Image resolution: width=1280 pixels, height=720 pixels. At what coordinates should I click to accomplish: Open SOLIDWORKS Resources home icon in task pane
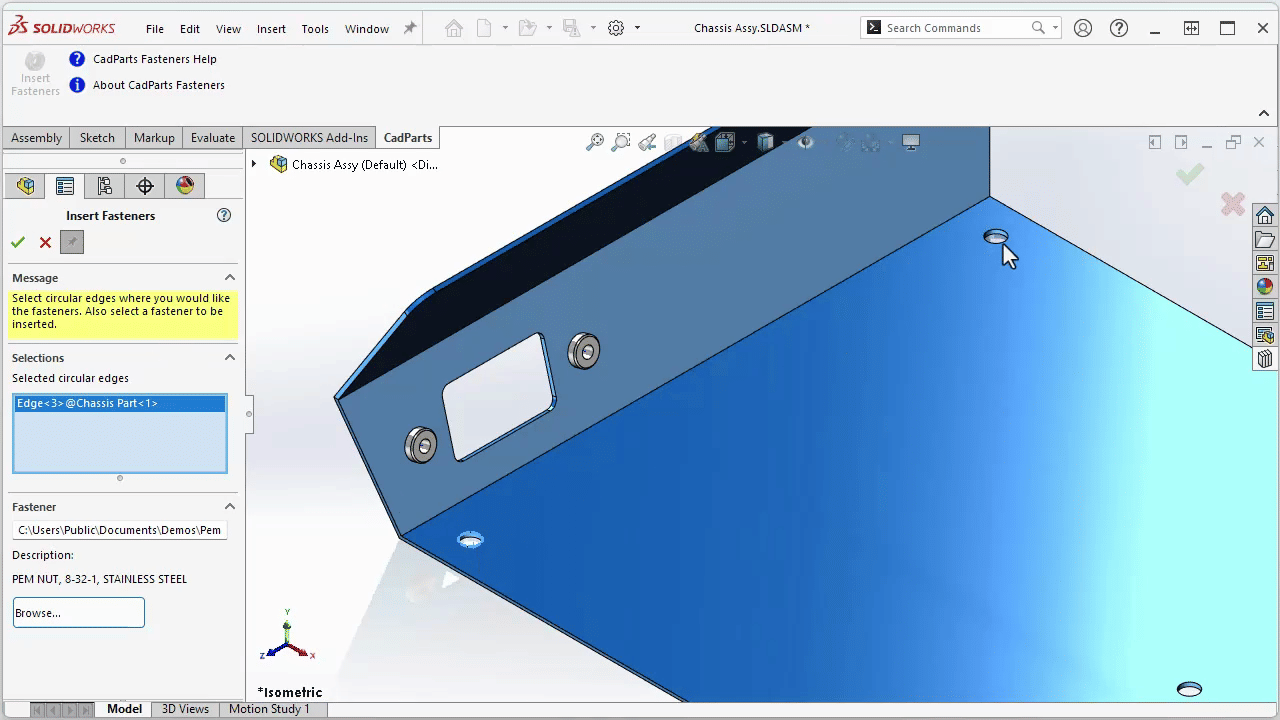(x=1265, y=216)
